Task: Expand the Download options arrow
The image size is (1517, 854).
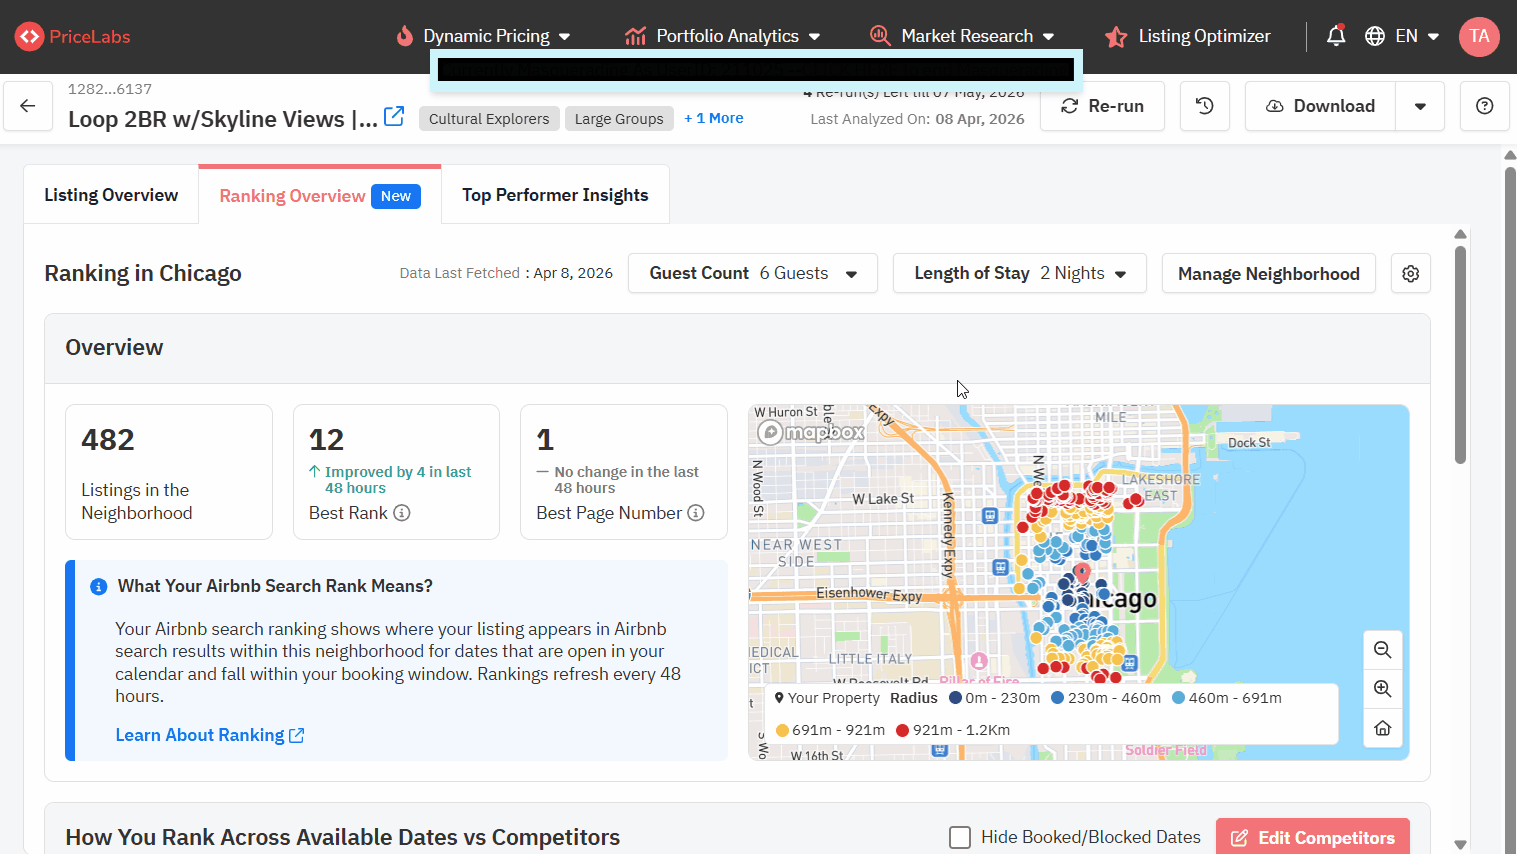Action: [x=1419, y=106]
